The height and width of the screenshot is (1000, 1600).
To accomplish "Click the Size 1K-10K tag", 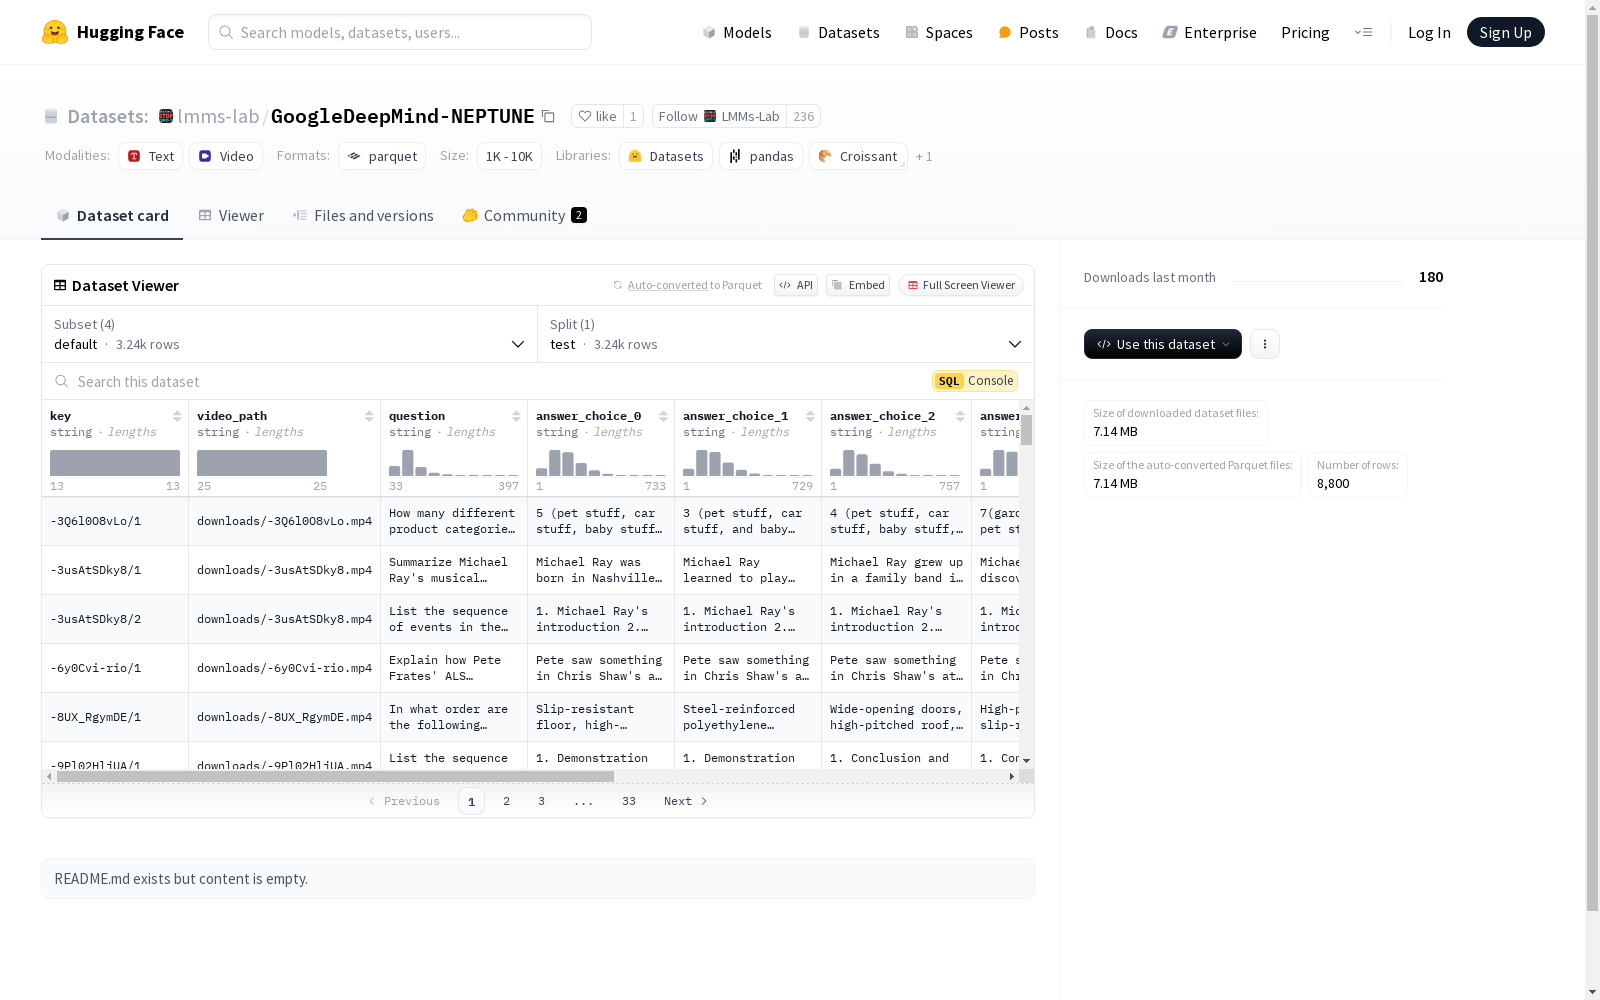I will click(x=509, y=156).
